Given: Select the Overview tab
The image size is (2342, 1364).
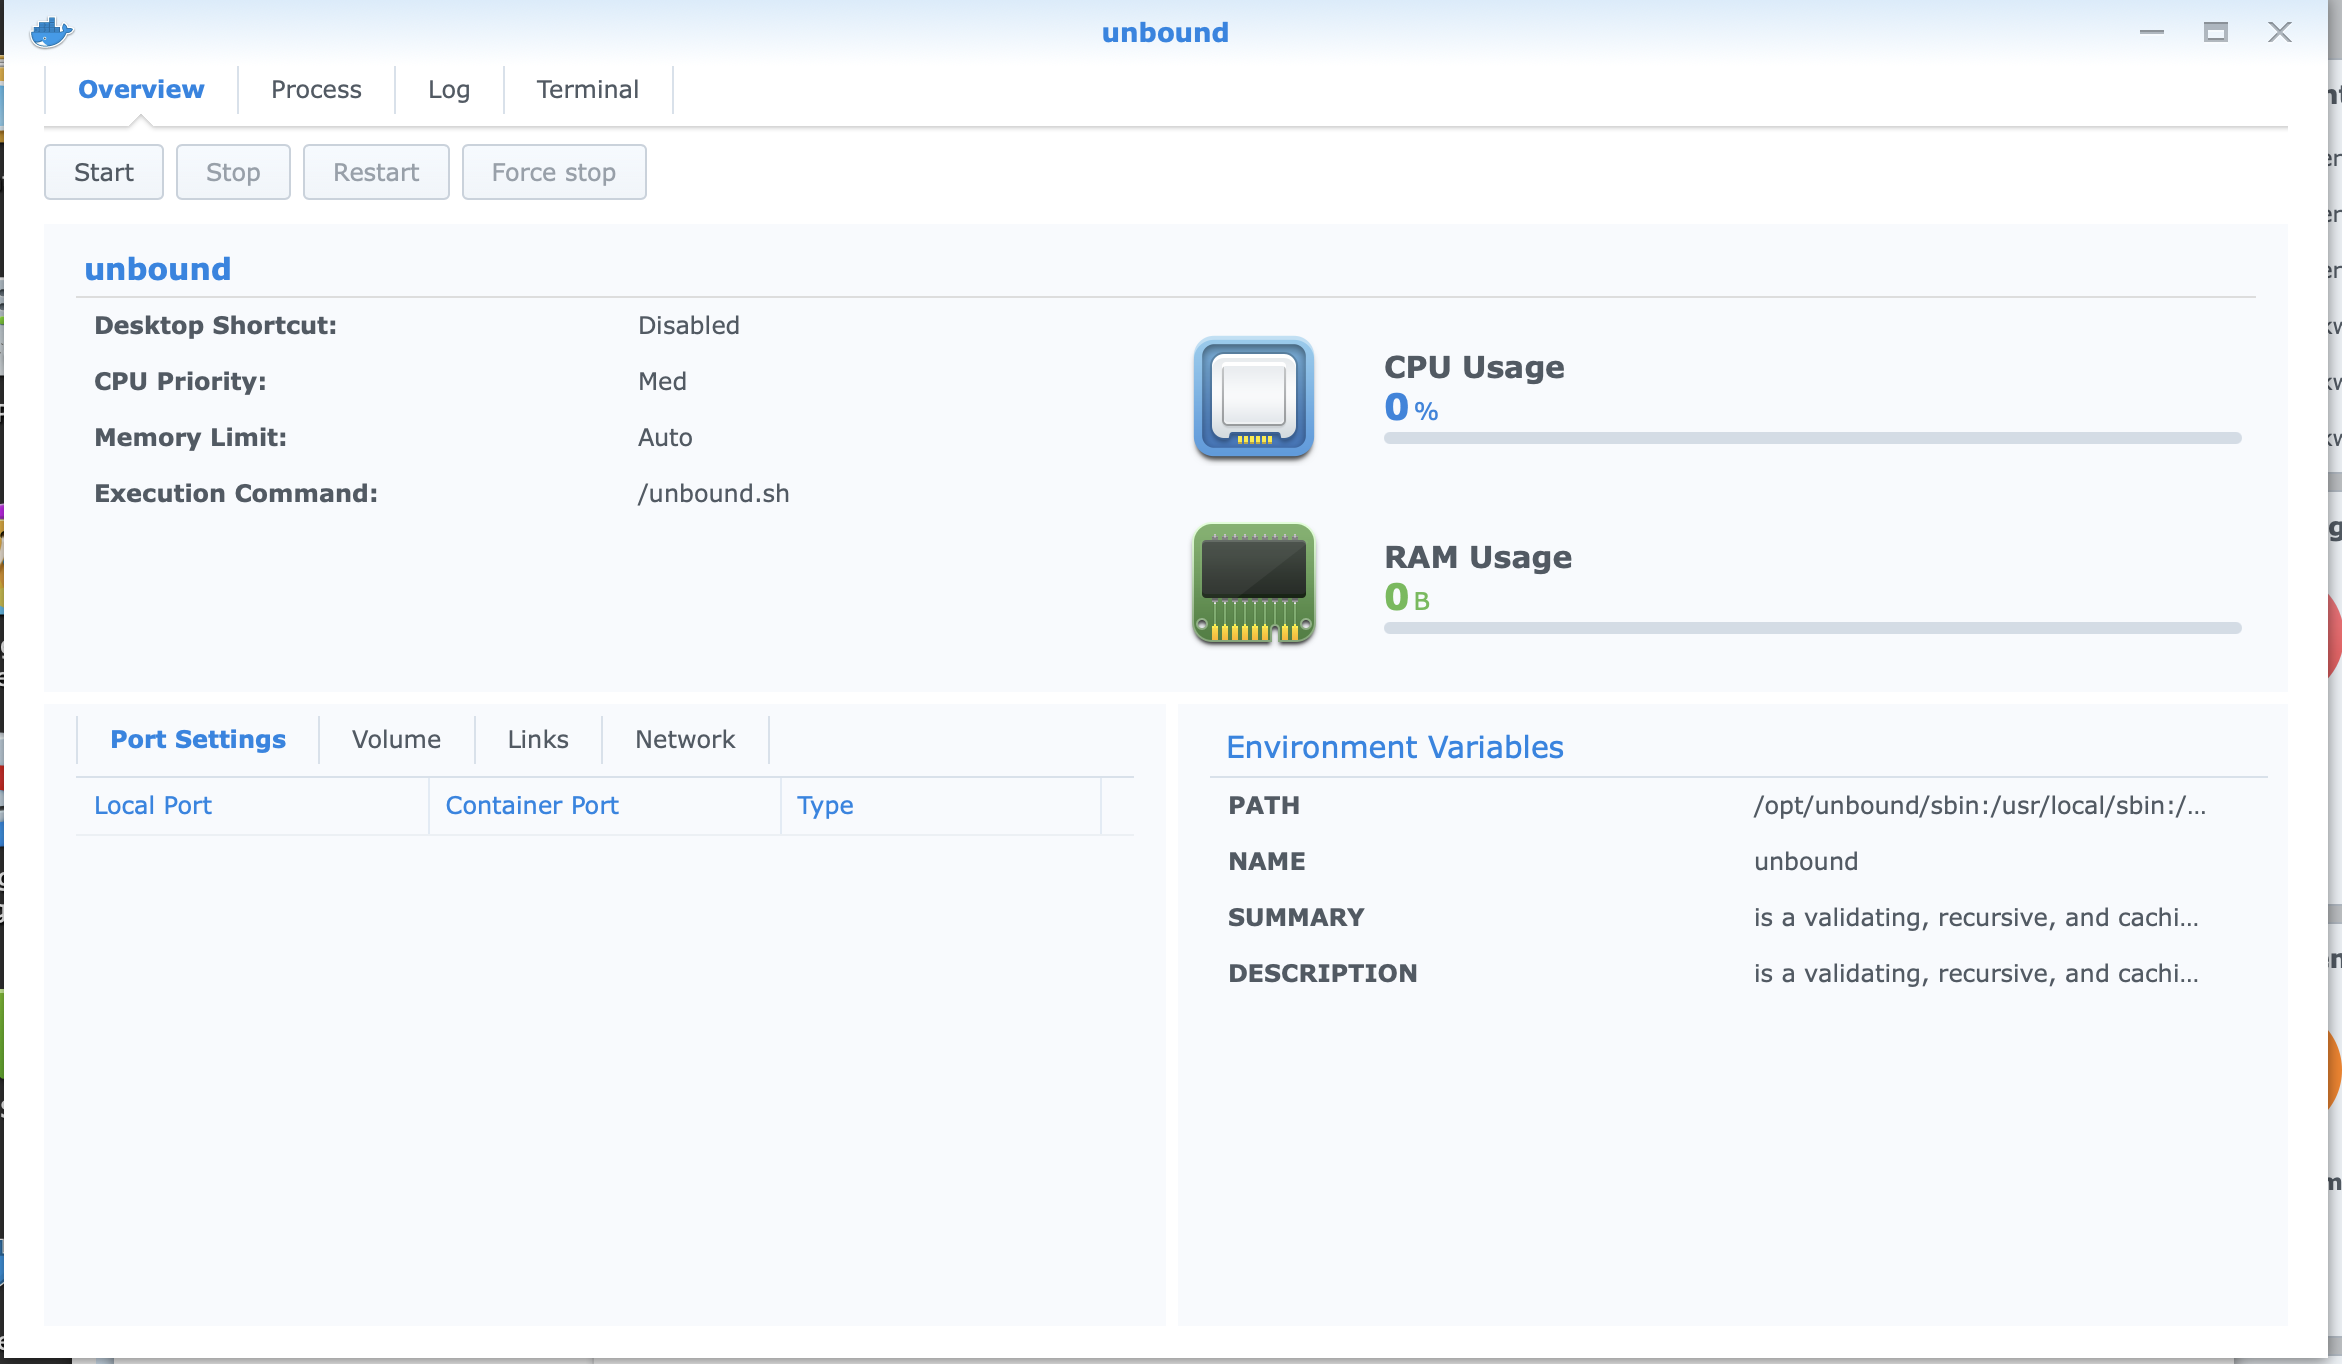Looking at the screenshot, I should 141,90.
